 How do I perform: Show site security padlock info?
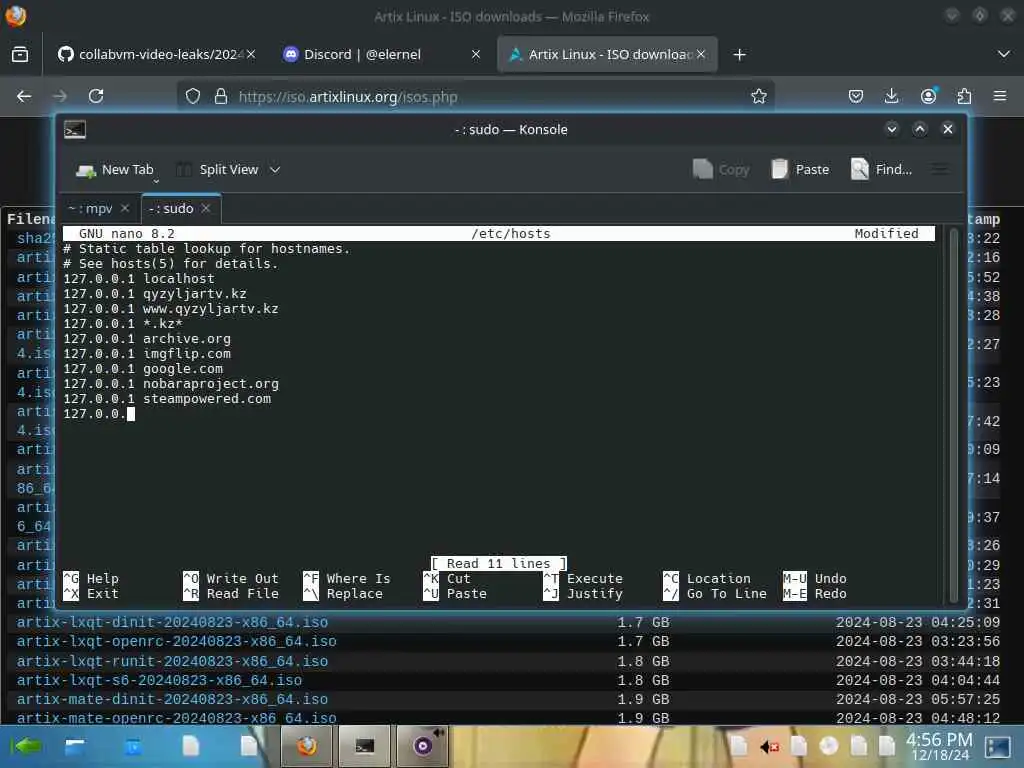click(x=221, y=97)
